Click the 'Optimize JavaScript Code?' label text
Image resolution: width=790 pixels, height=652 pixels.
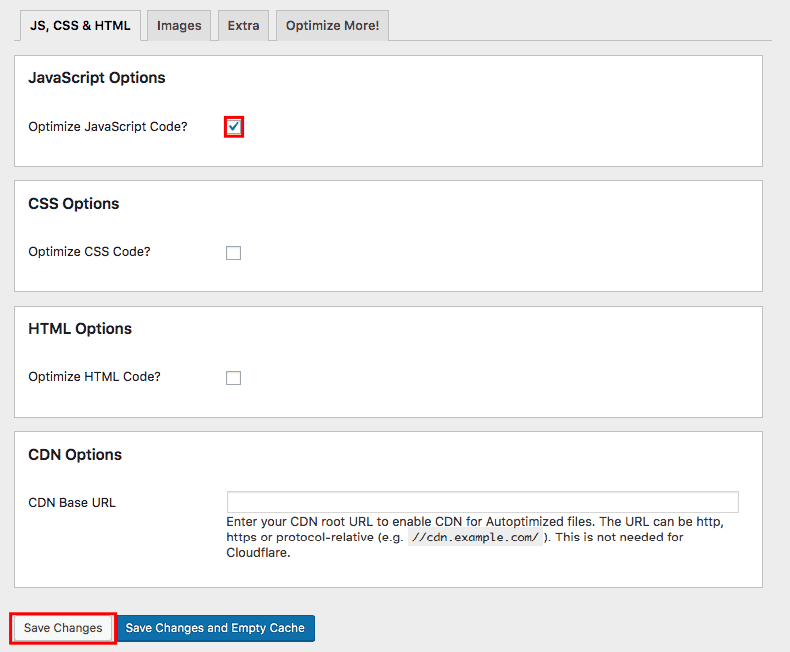[x=108, y=127]
